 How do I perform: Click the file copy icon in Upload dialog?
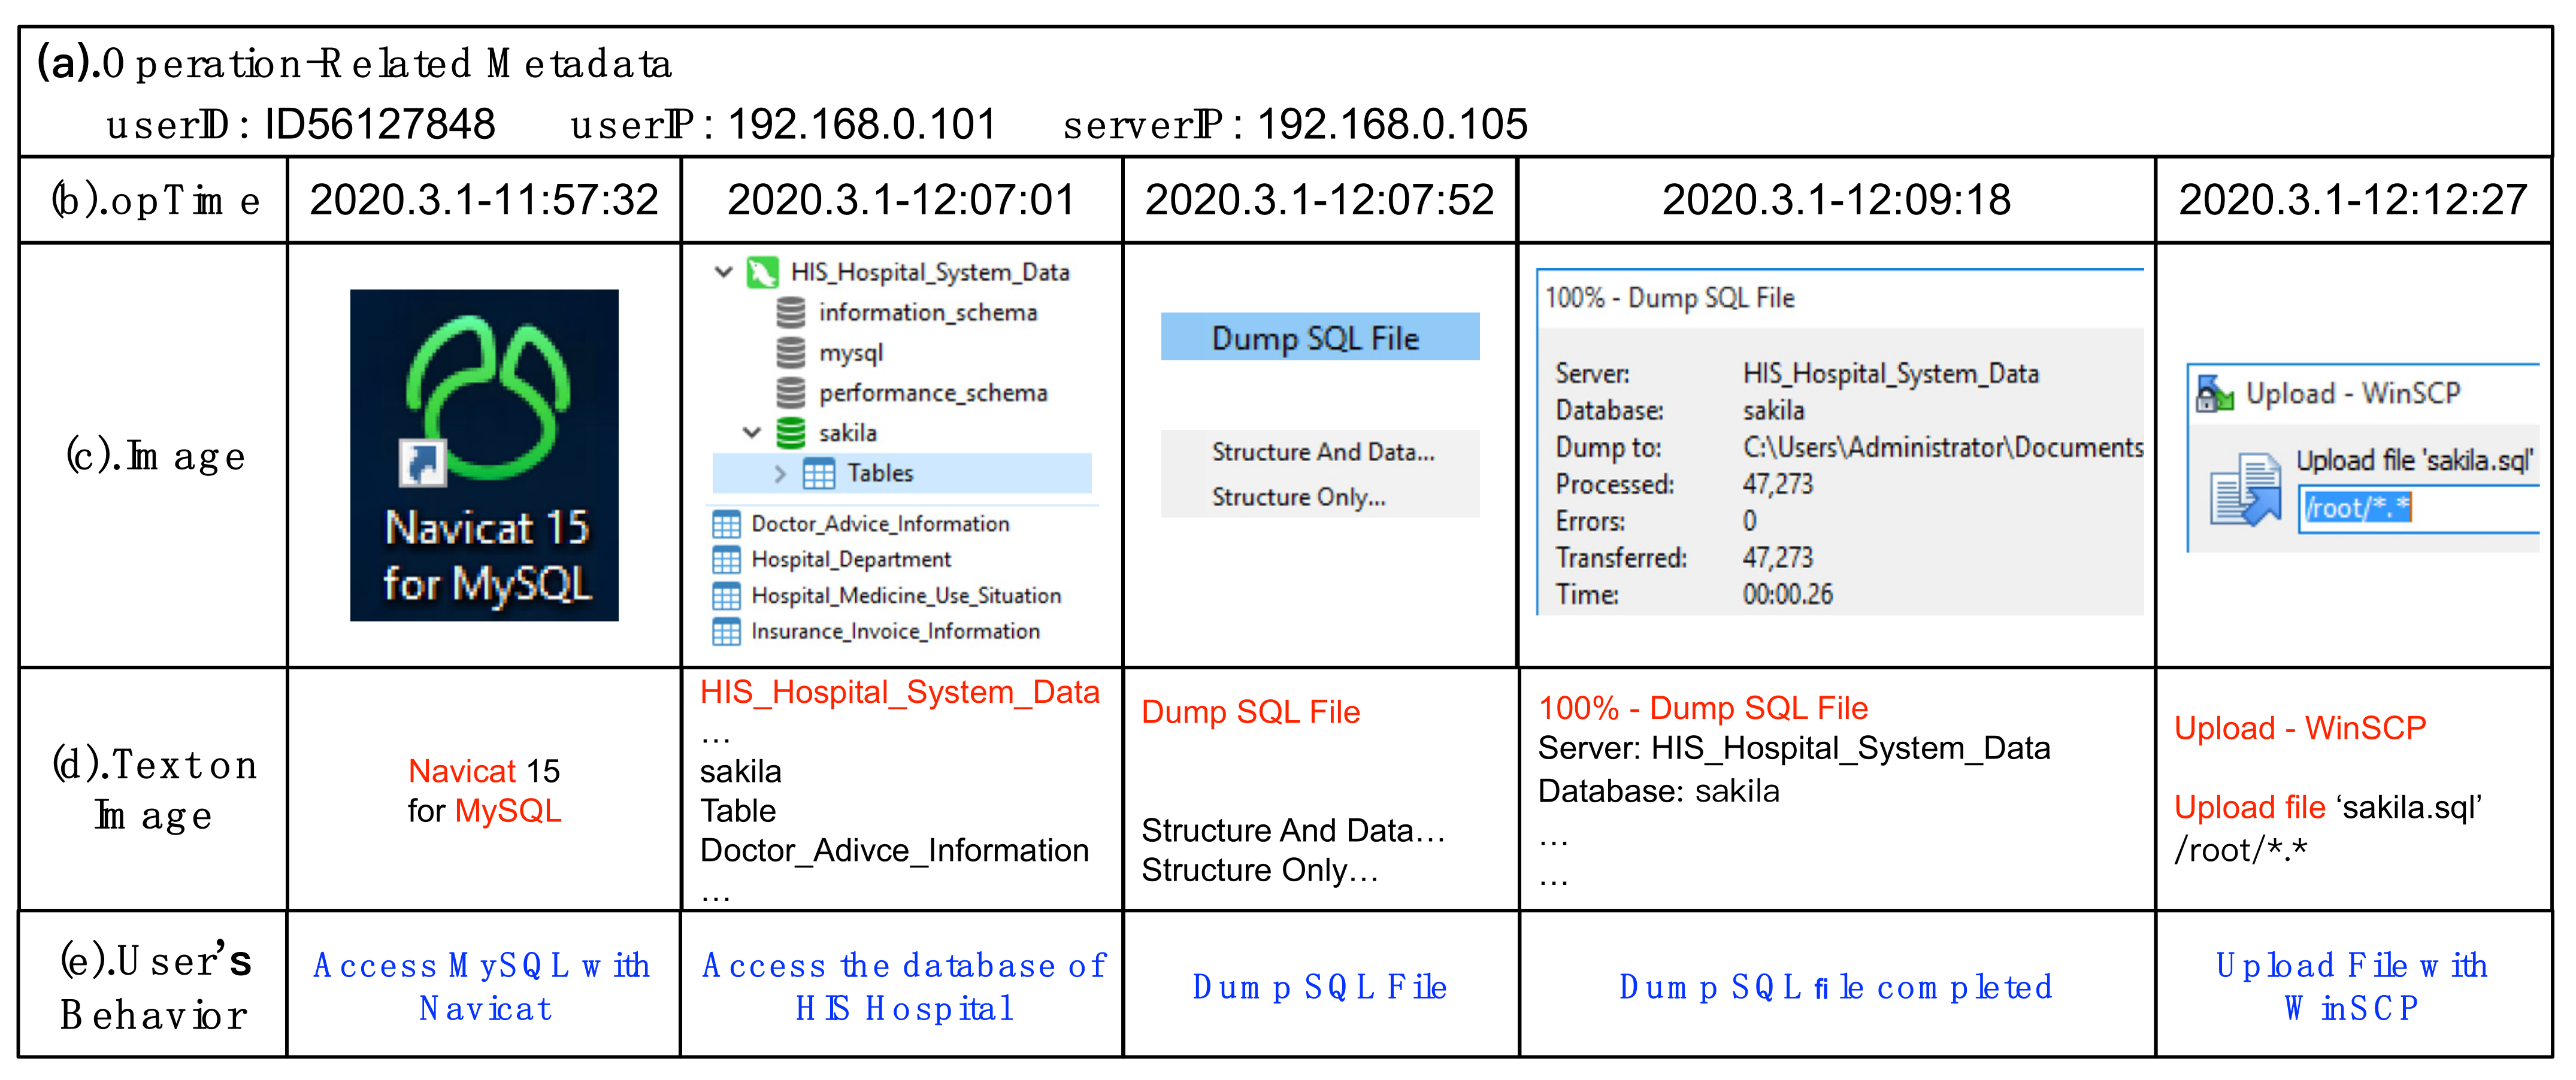pos(2246,489)
